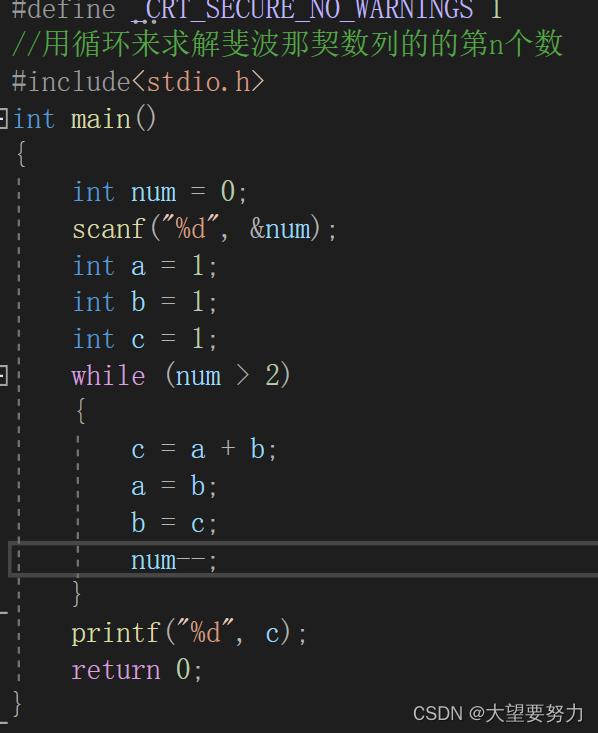The height and width of the screenshot is (733, 598).
Task: Click 'a = b;' statement
Action: (x=174, y=486)
